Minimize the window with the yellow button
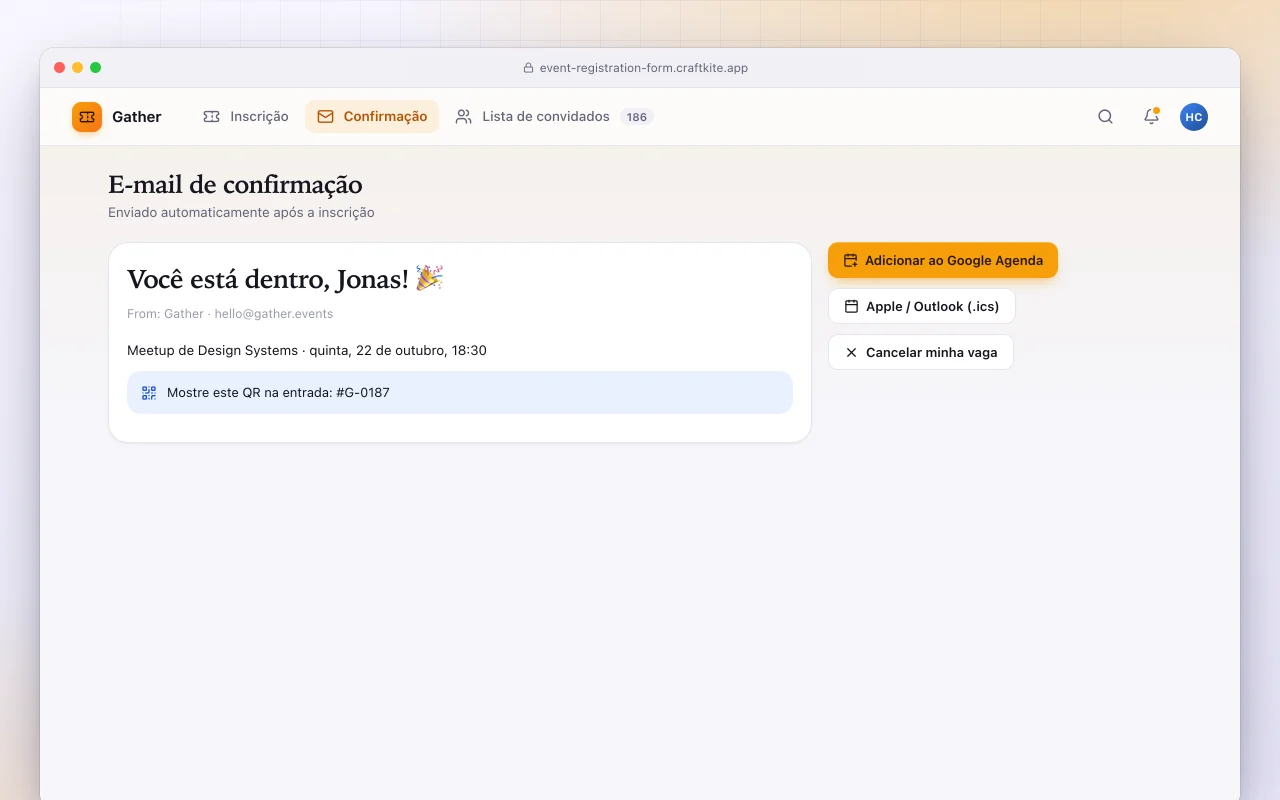 [x=78, y=68]
